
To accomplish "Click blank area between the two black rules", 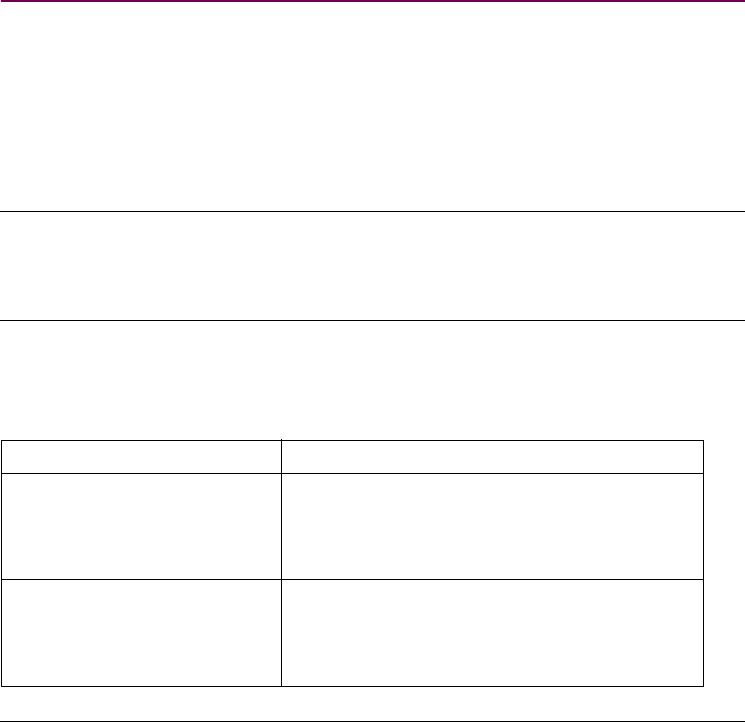I will tap(372, 265).
